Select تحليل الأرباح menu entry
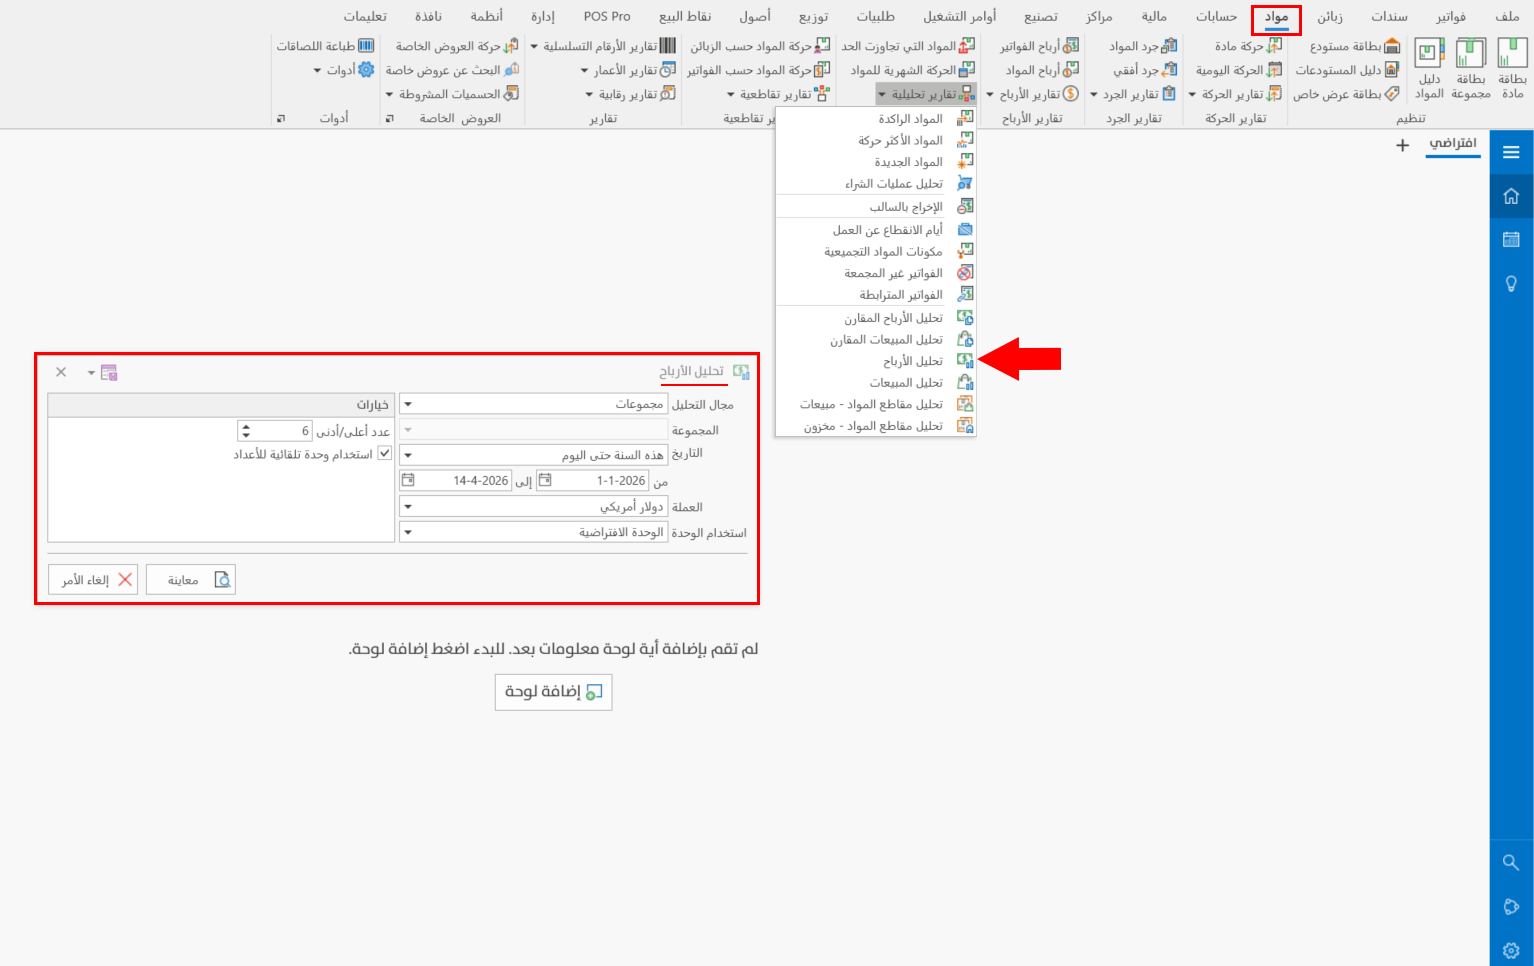The height and width of the screenshot is (966, 1534). pyautogui.click(x=876, y=361)
